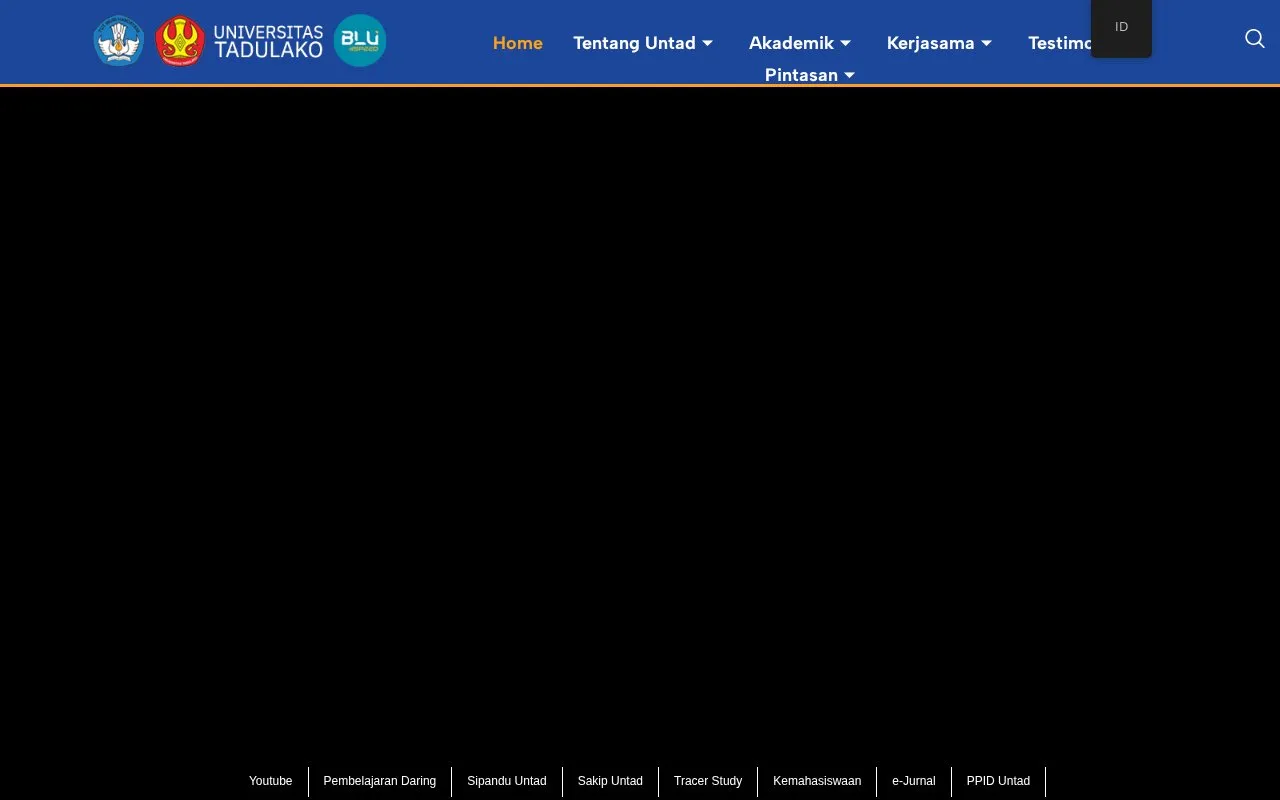Go to the Home menu item
Viewport: 1280px width, 800px height.
[x=518, y=43]
